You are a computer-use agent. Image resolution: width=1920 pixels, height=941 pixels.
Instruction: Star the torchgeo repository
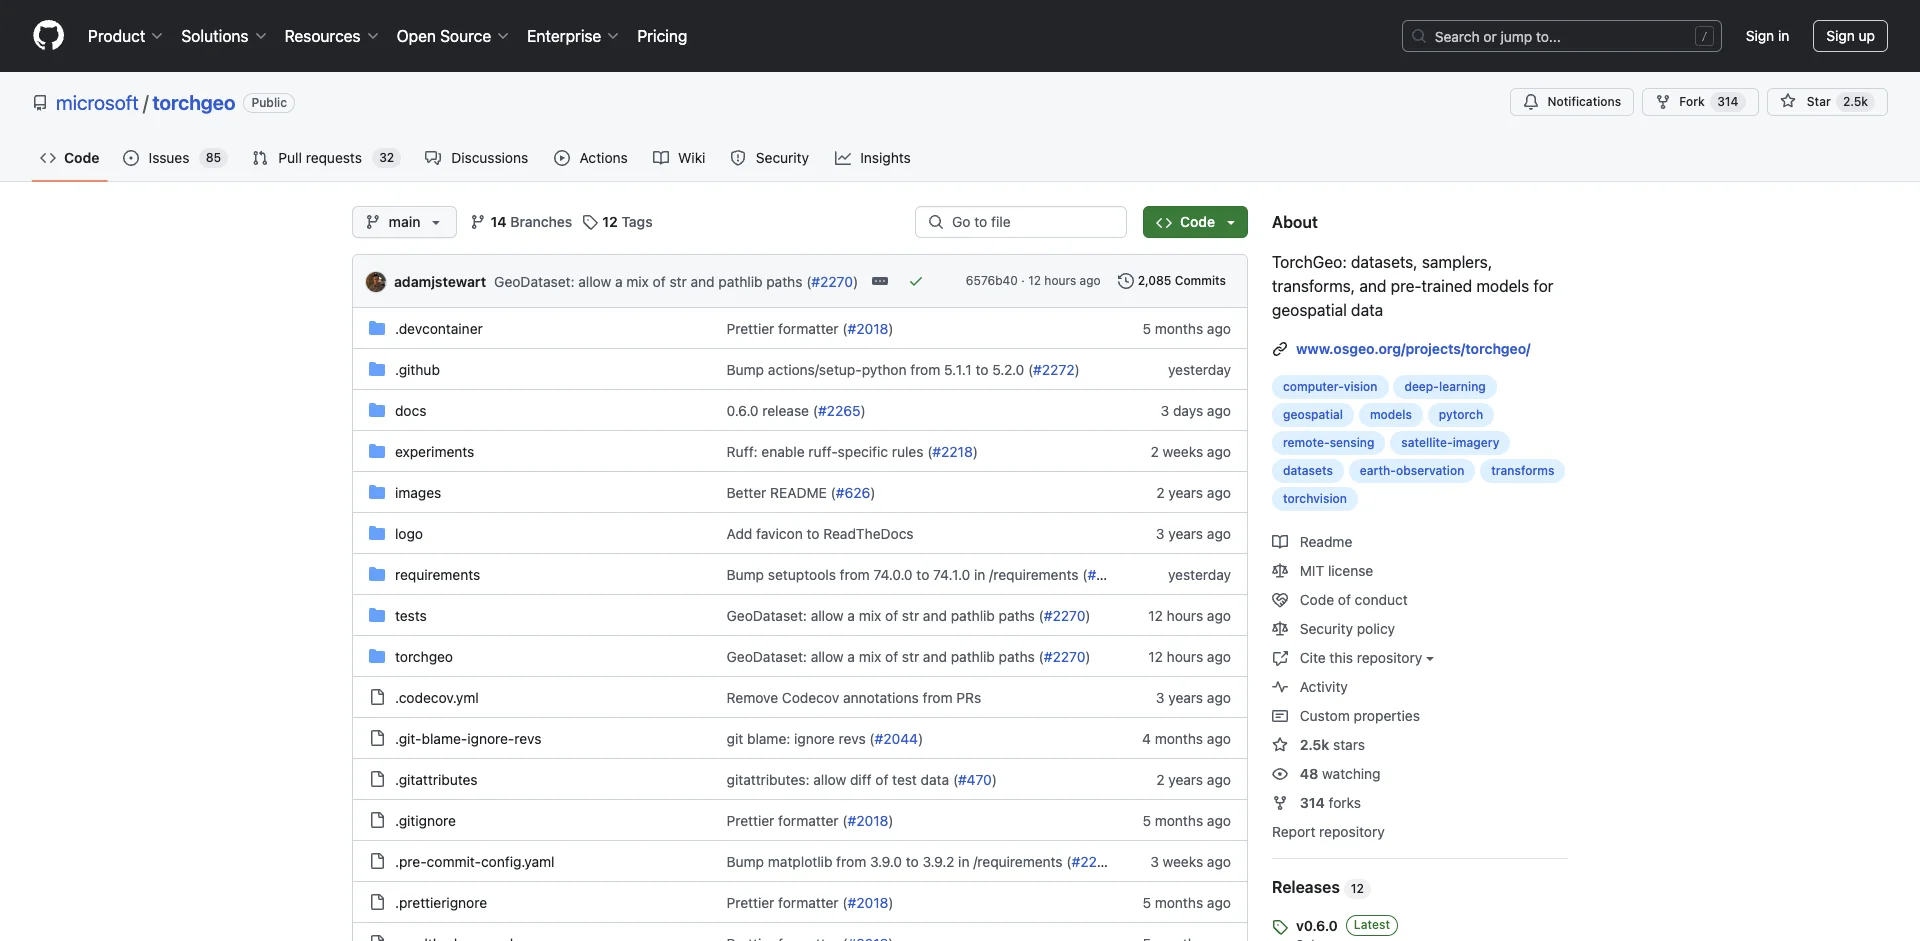click(x=1827, y=102)
